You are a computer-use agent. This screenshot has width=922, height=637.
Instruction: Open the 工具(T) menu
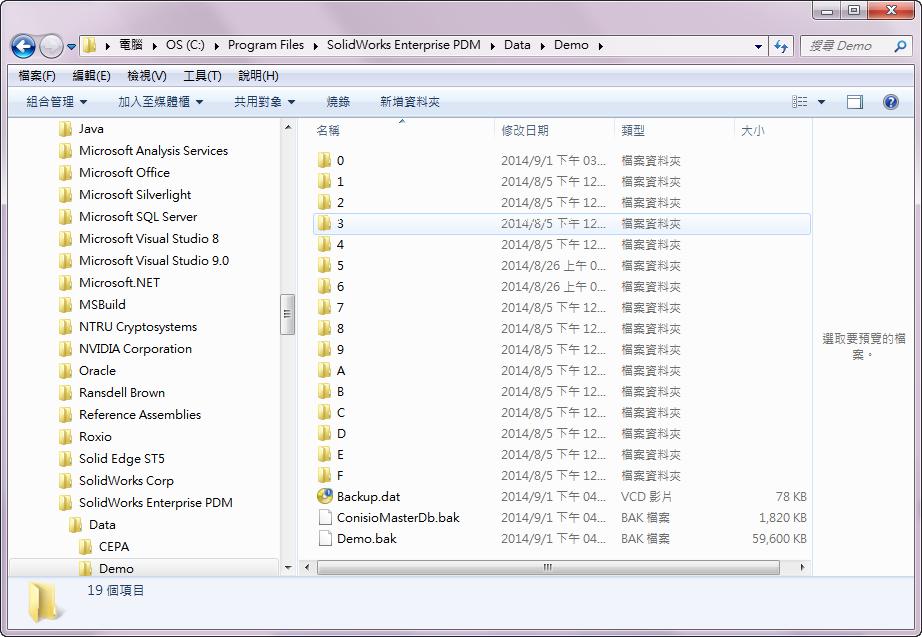point(202,76)
